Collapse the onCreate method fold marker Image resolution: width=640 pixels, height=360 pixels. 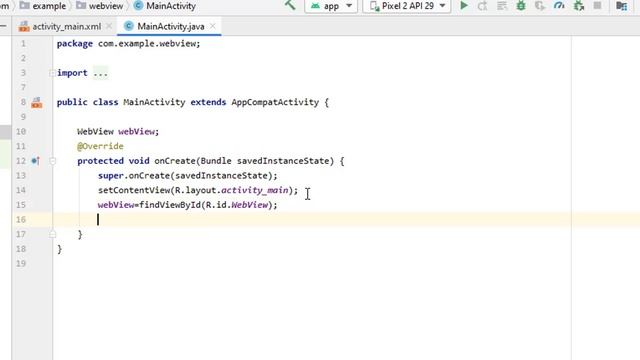(52, 161)
